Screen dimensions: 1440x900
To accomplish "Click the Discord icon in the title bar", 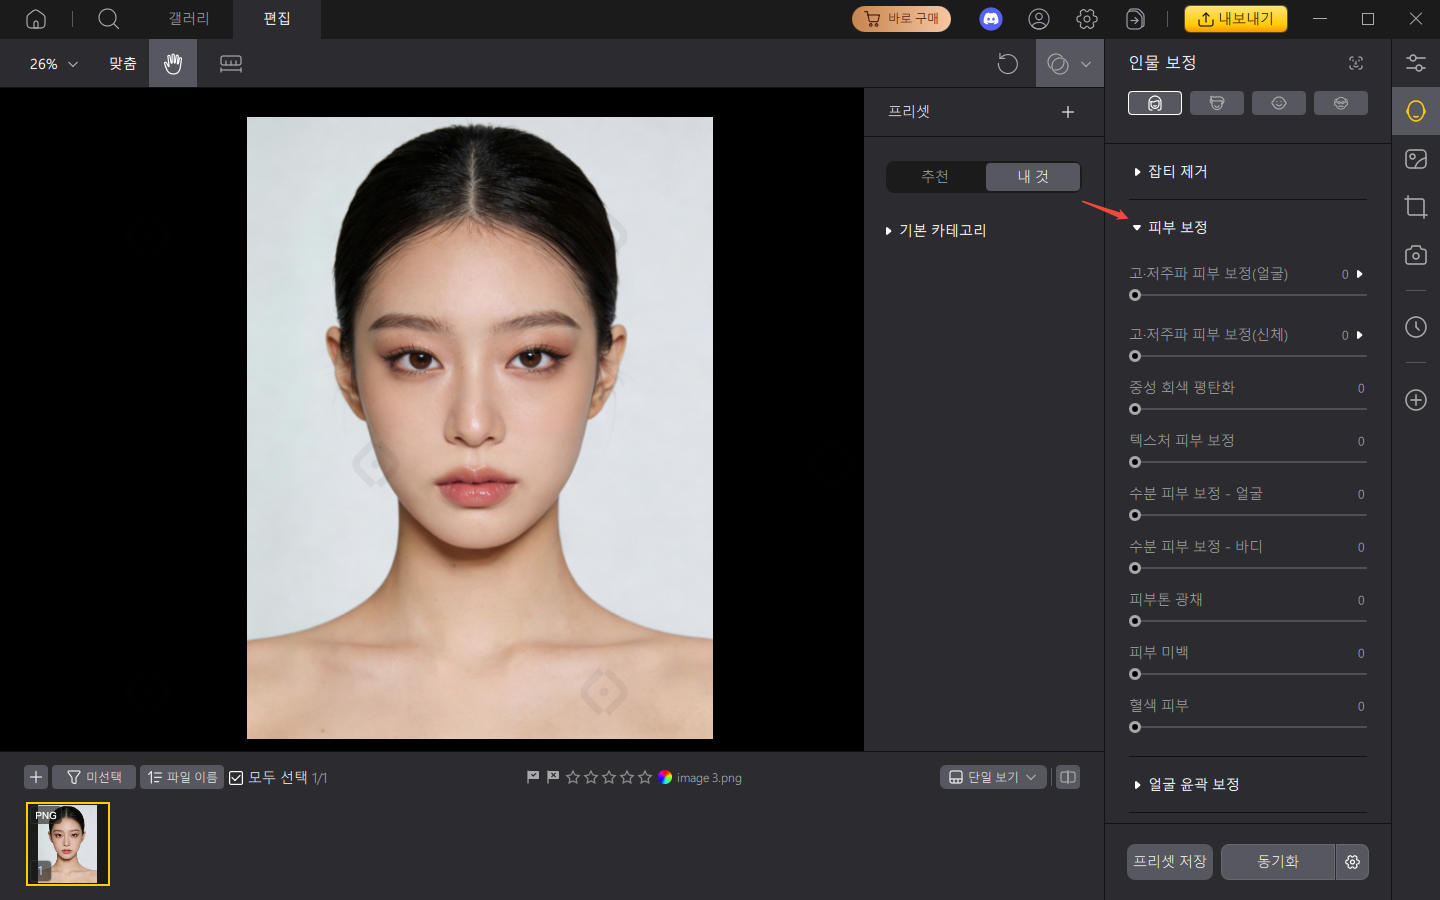I will click(990, 18).
